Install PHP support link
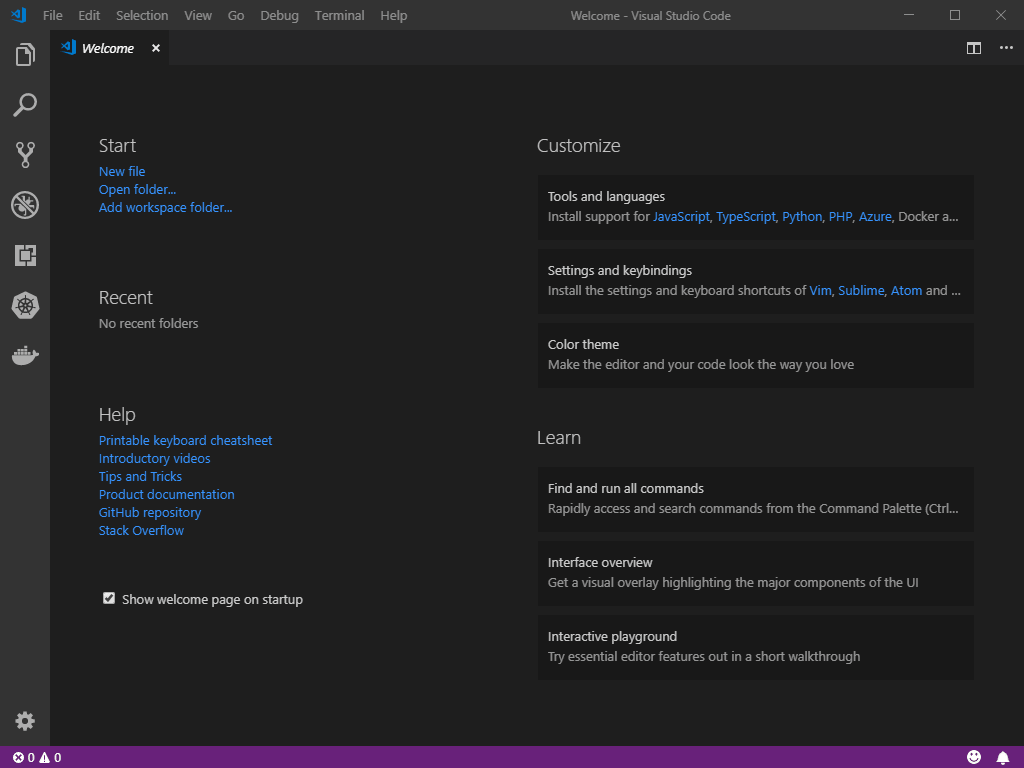 point(840,217)
